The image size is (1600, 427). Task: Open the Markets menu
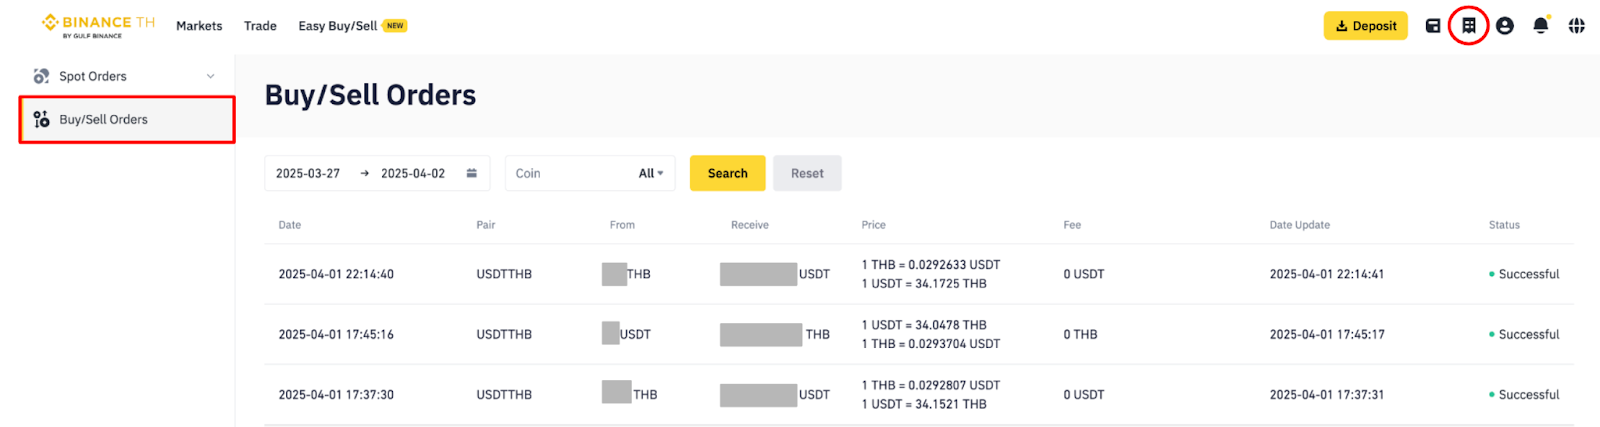click(199, 26)
